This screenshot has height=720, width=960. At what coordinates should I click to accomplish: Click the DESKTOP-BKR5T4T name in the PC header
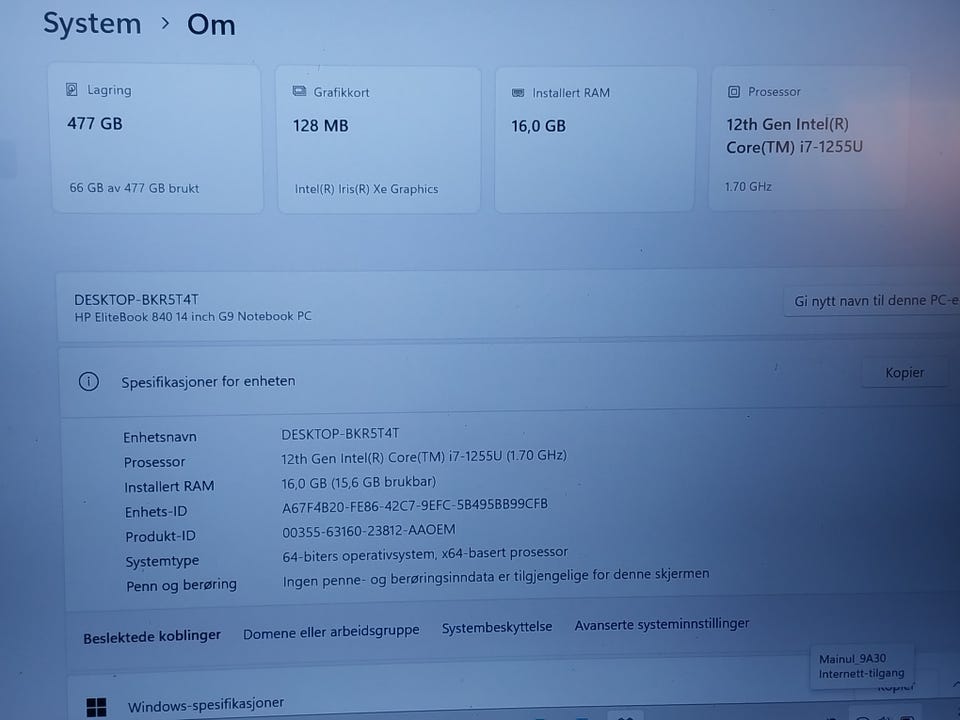pyautogui.click(x=136, y=299)
